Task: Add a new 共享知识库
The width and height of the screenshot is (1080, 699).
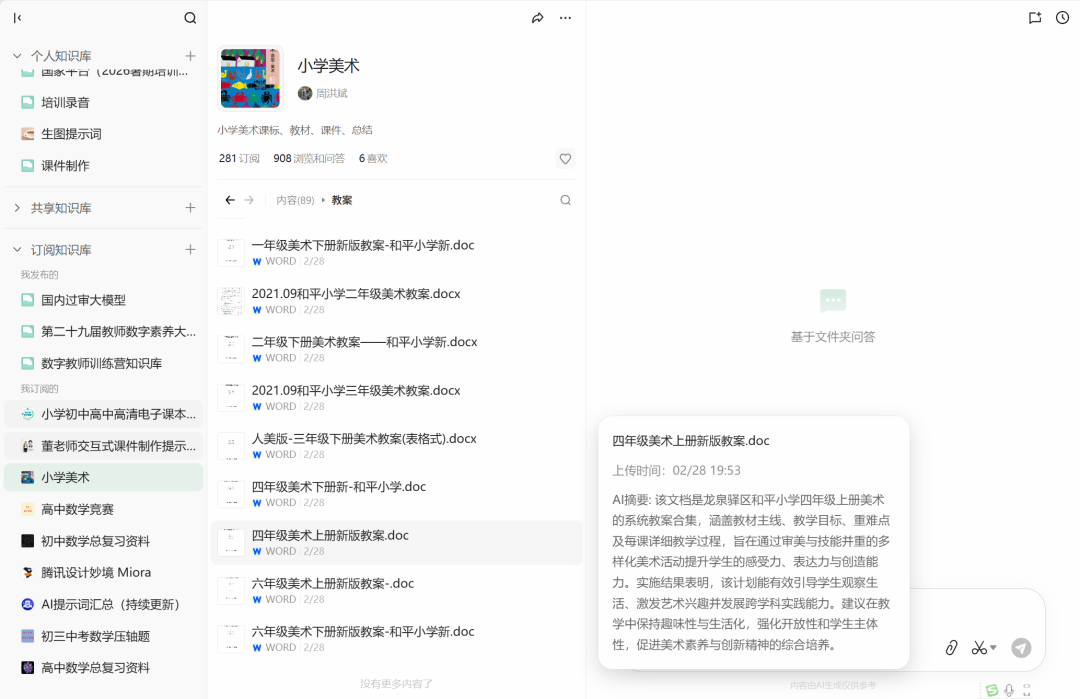Action: tap(190, 207)
